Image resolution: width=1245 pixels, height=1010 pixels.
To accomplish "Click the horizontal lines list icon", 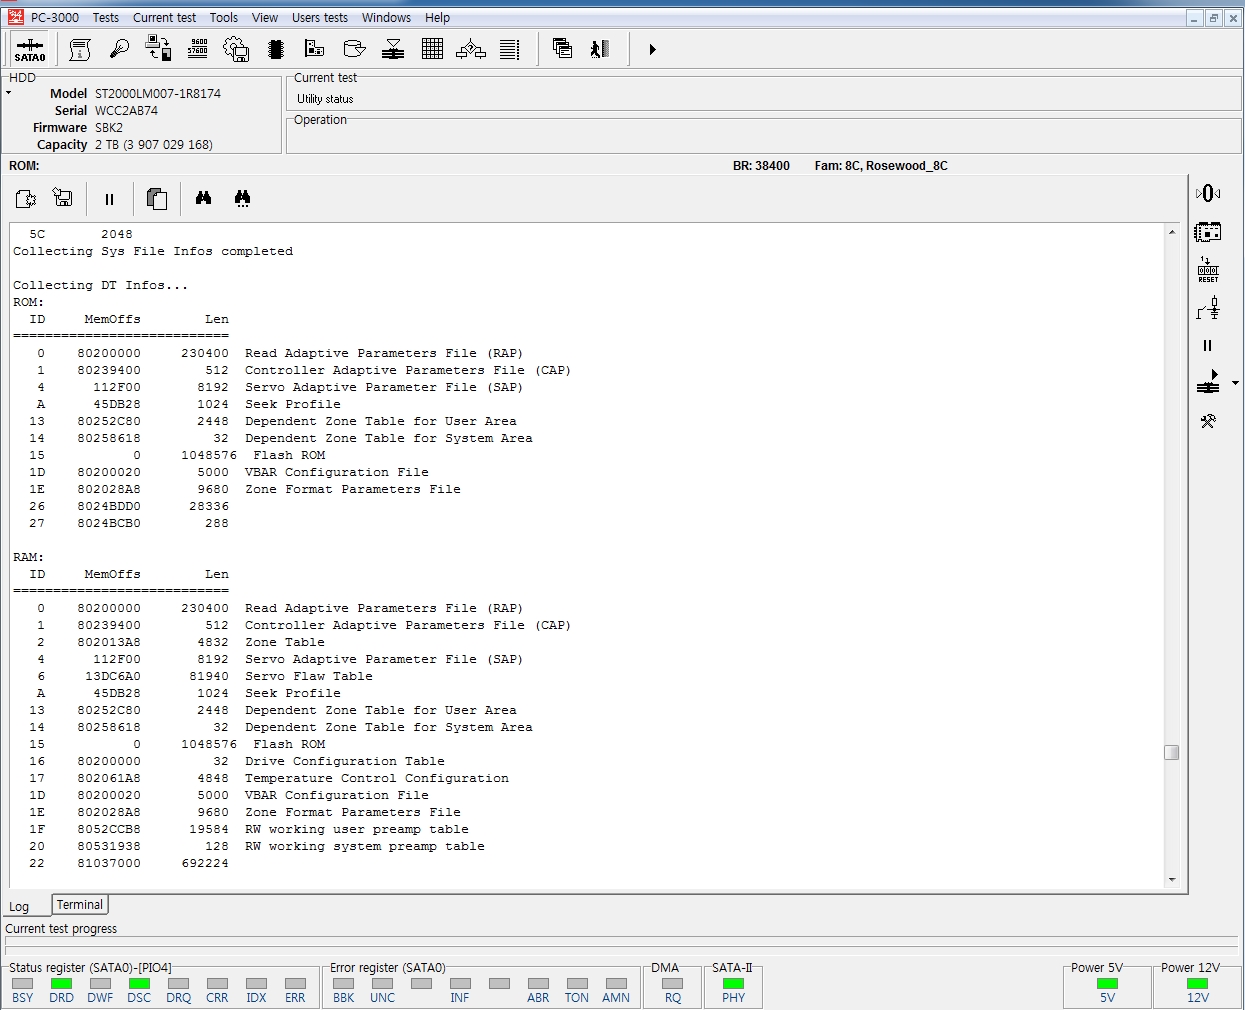I will [510, 49].
